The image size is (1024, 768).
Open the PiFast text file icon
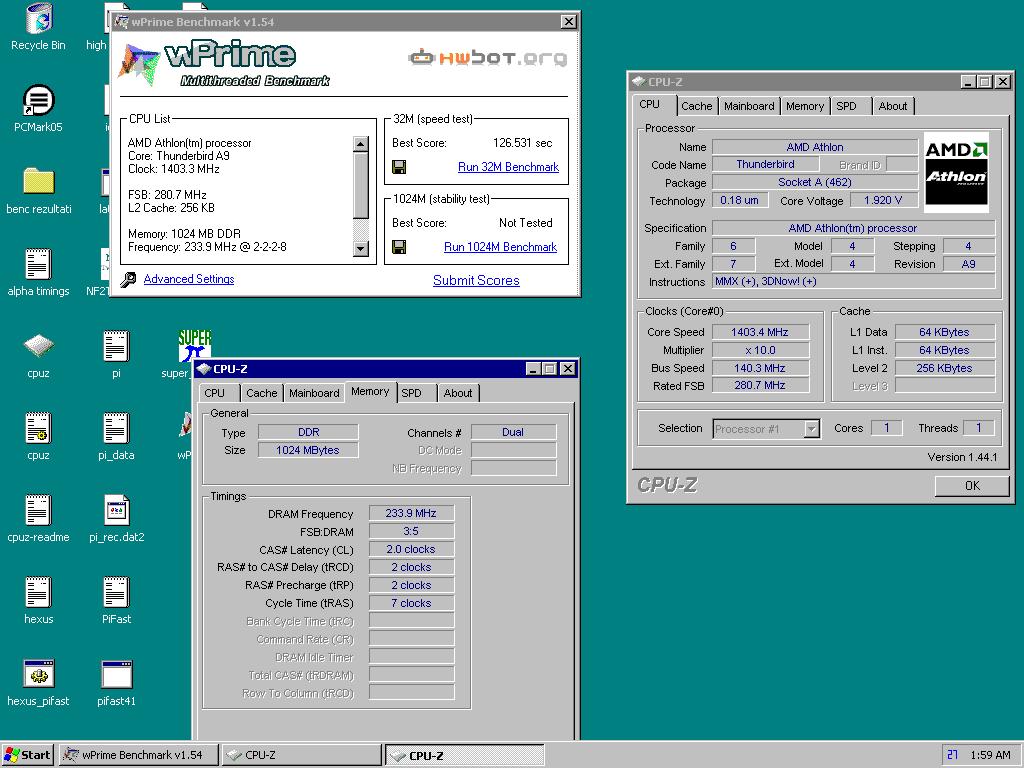click(x=116, y=592)
